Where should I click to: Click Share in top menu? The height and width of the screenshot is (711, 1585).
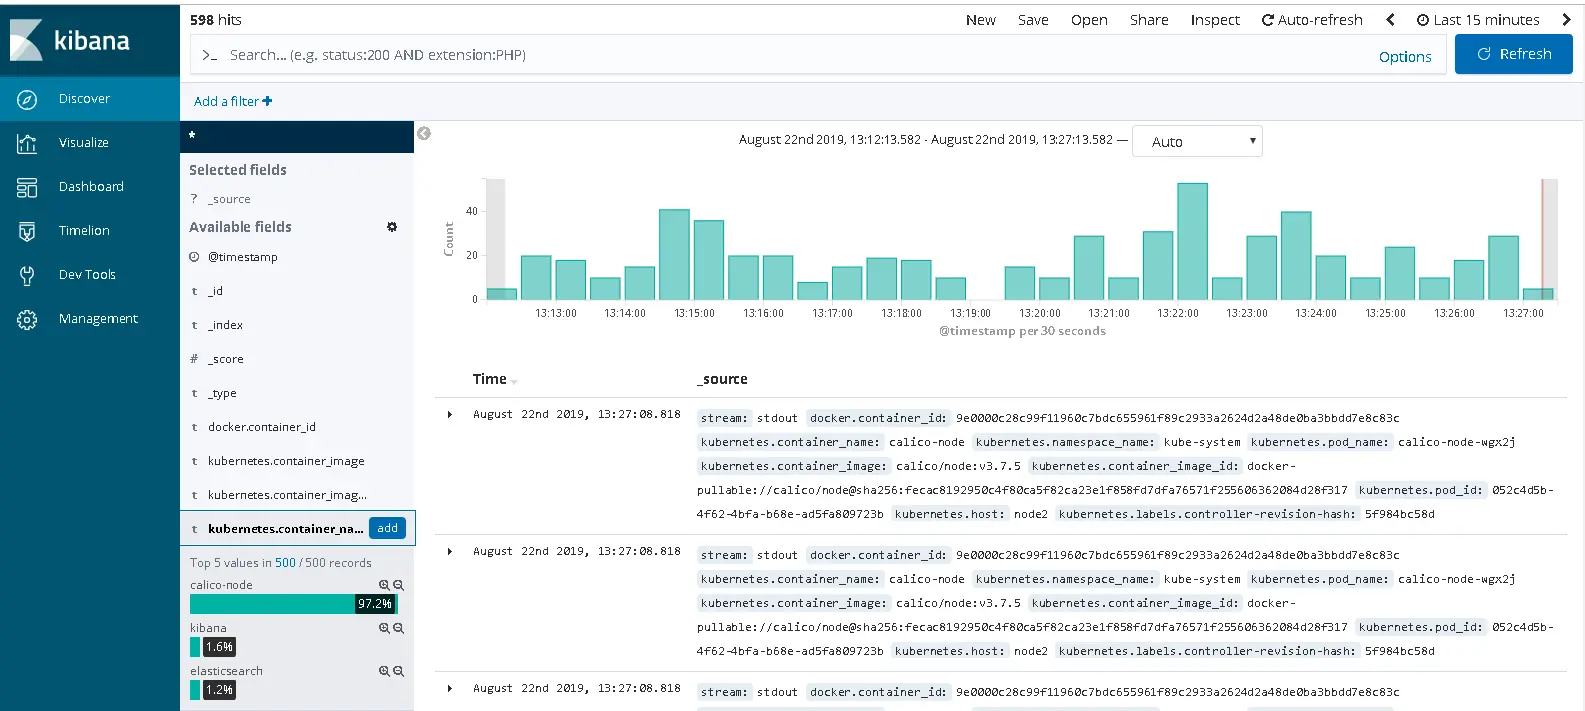[1149, 20]
